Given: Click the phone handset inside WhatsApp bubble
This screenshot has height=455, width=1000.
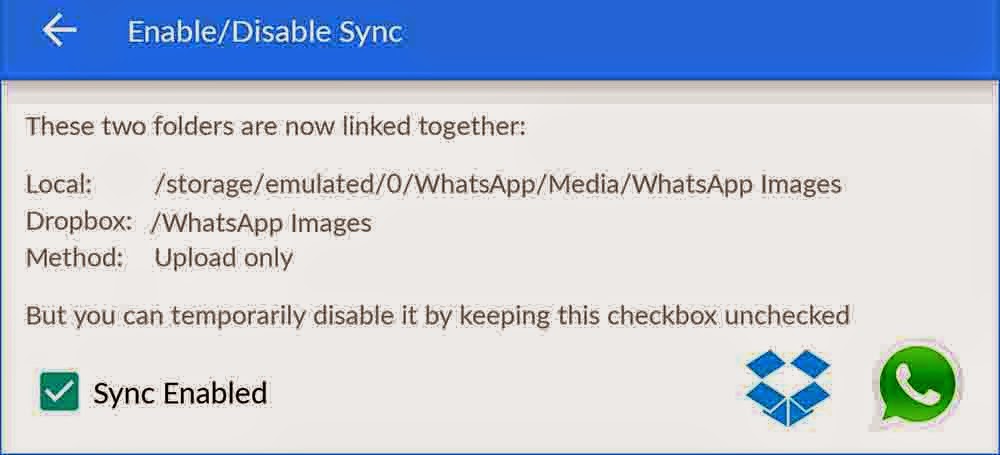Looking at the screenshot, I should [916, 384].
